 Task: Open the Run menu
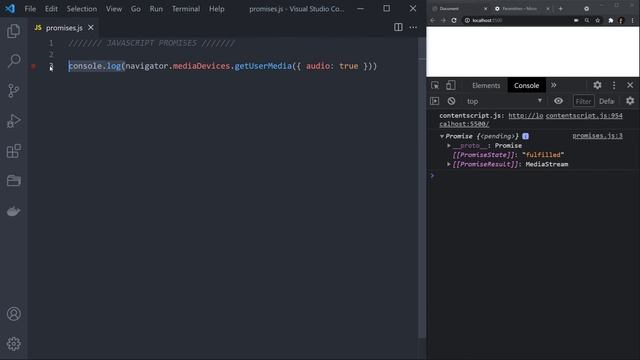pos(156,9)
